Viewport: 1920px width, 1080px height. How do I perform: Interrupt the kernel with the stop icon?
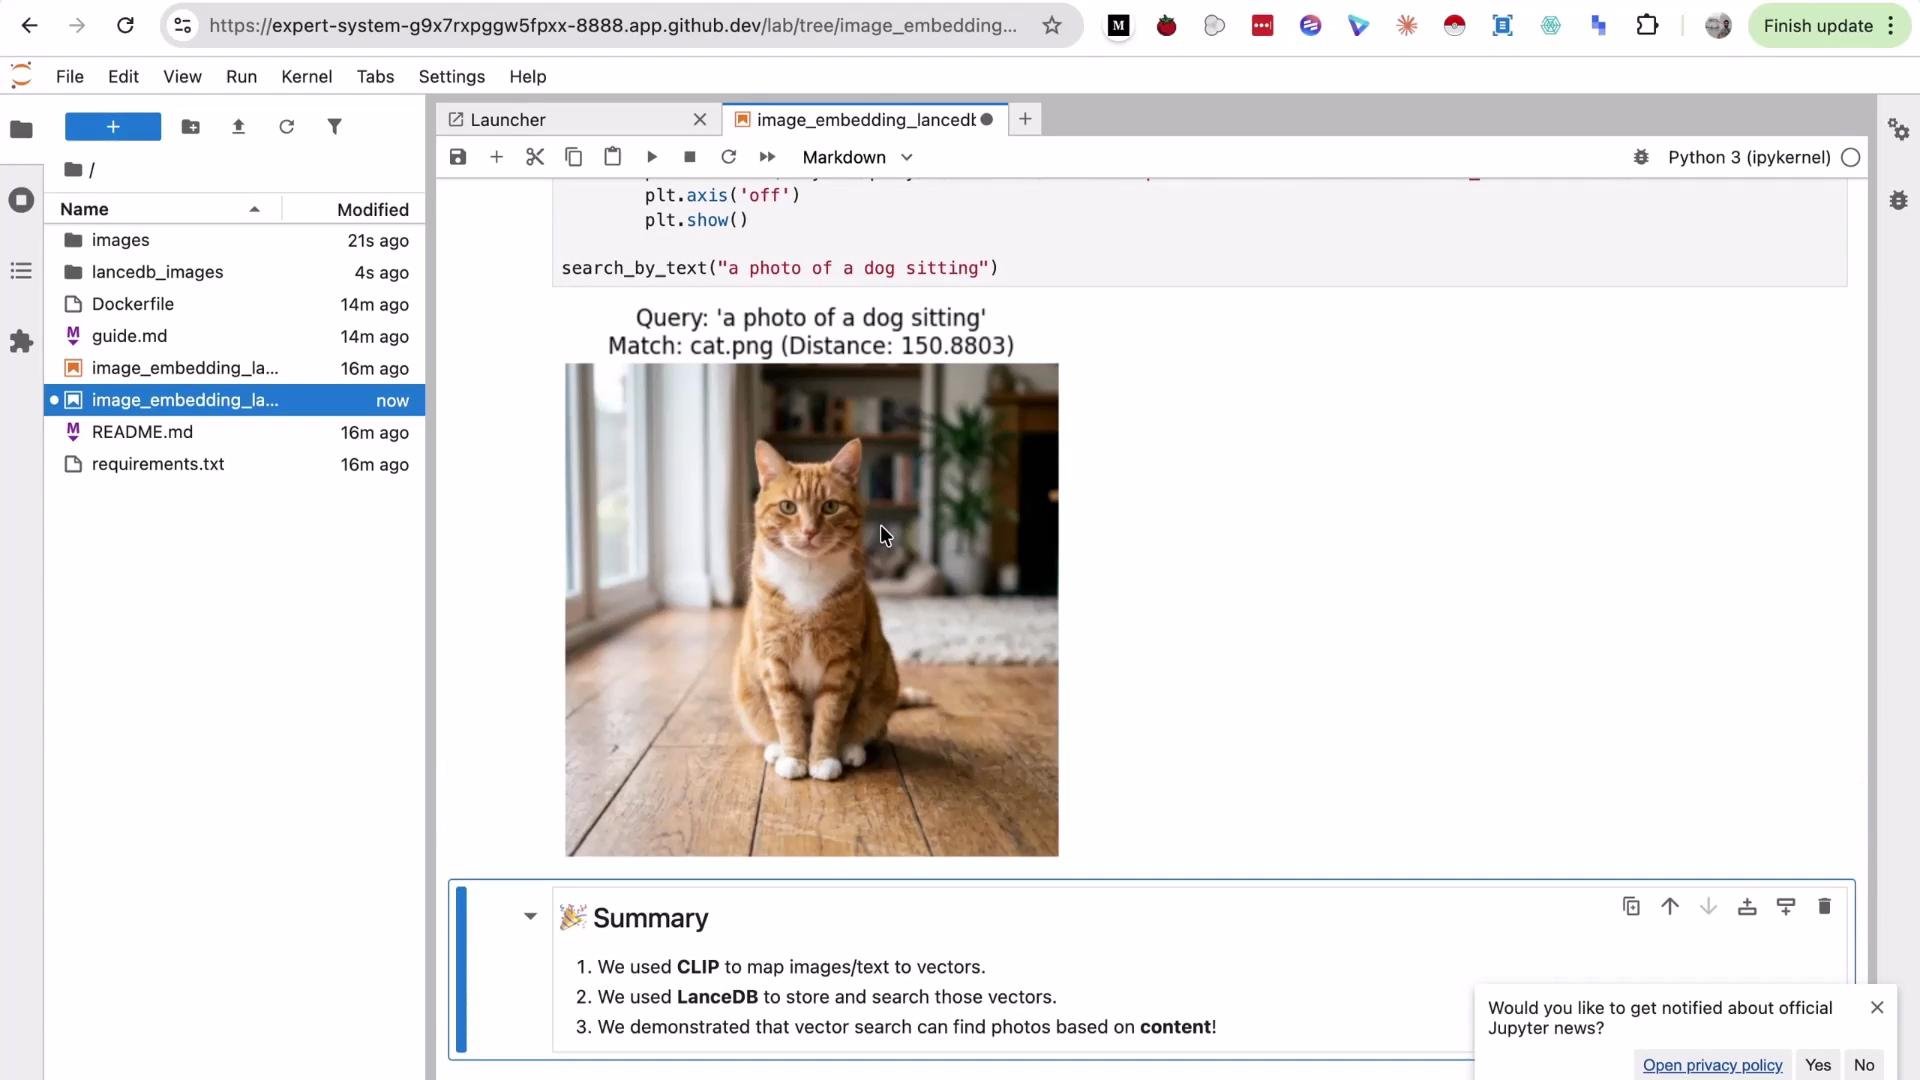tap(690, 157)
